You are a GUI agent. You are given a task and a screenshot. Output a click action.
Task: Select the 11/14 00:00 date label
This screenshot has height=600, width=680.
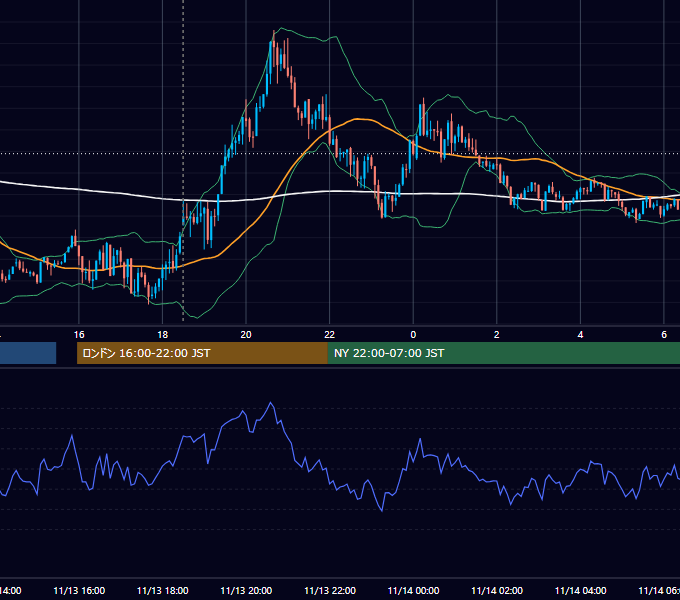[x=413, y=590]
